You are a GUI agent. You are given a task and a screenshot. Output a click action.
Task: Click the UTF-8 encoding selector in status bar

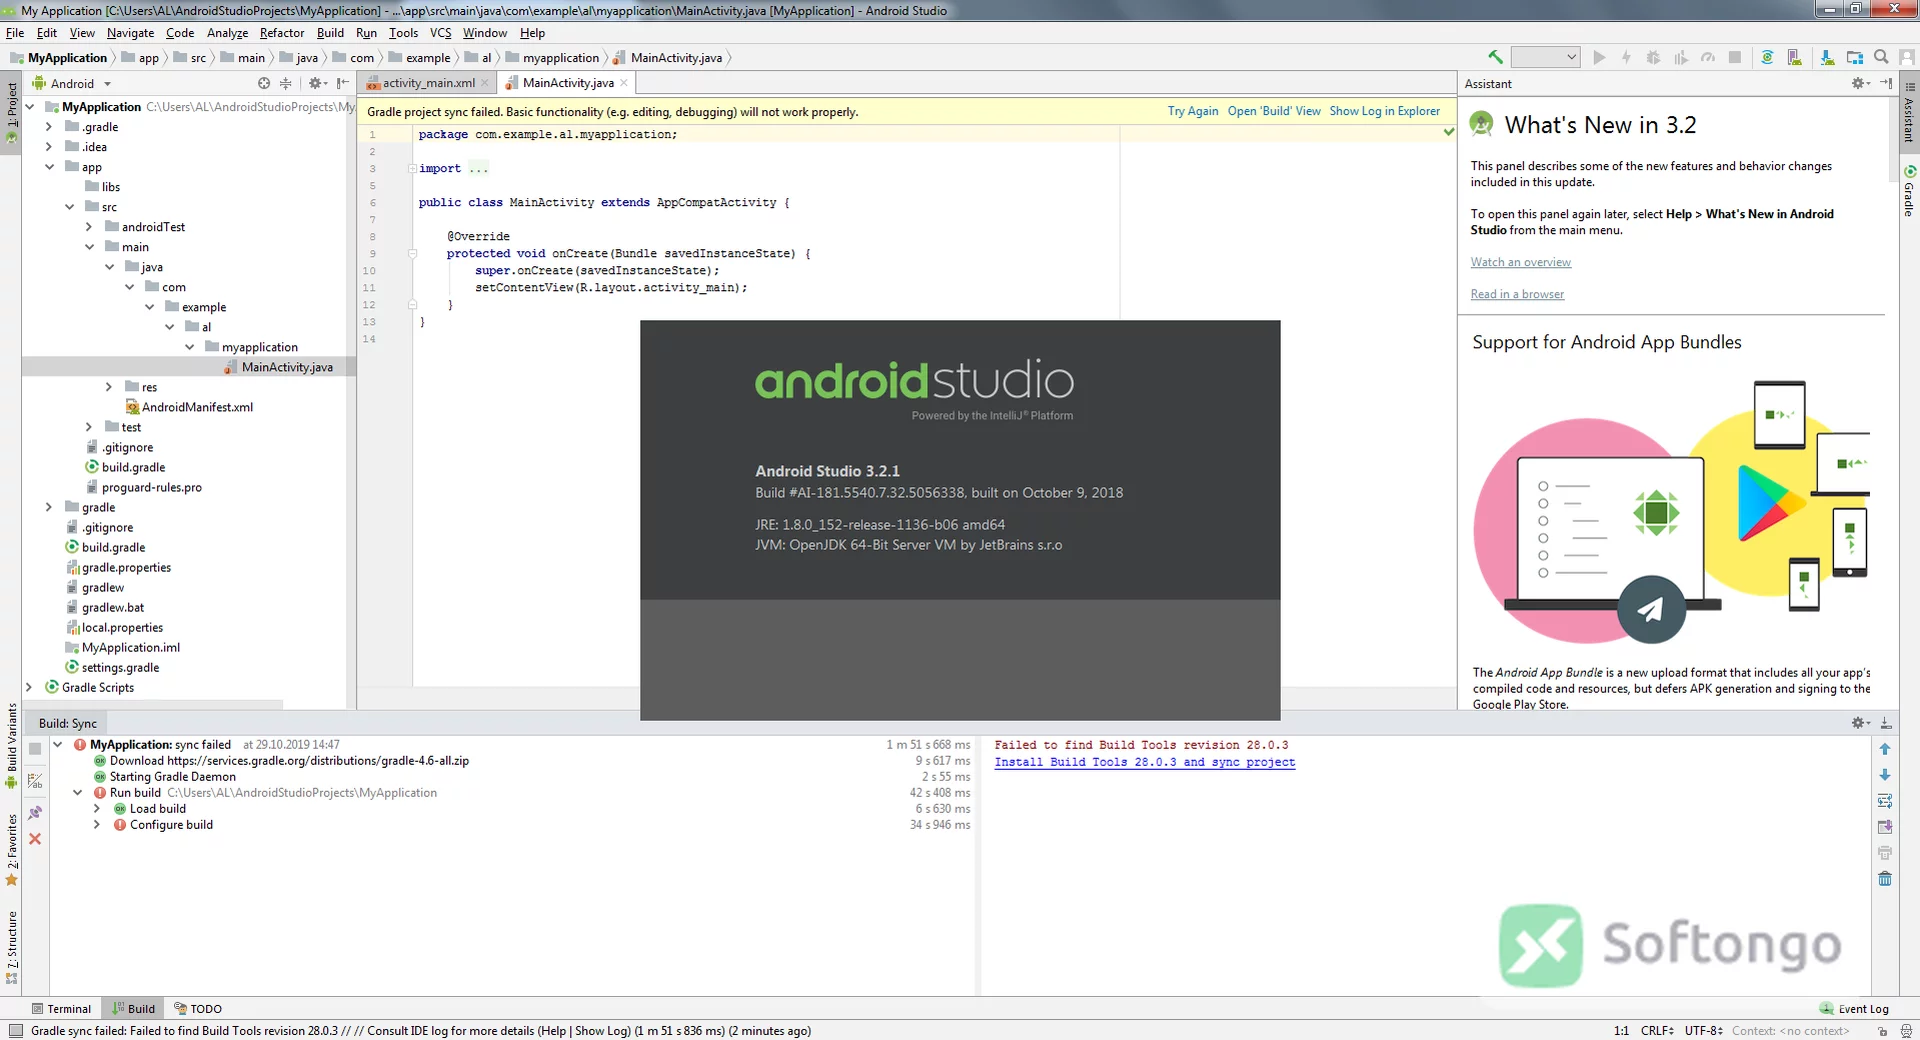click(x=1703, y=1031)
